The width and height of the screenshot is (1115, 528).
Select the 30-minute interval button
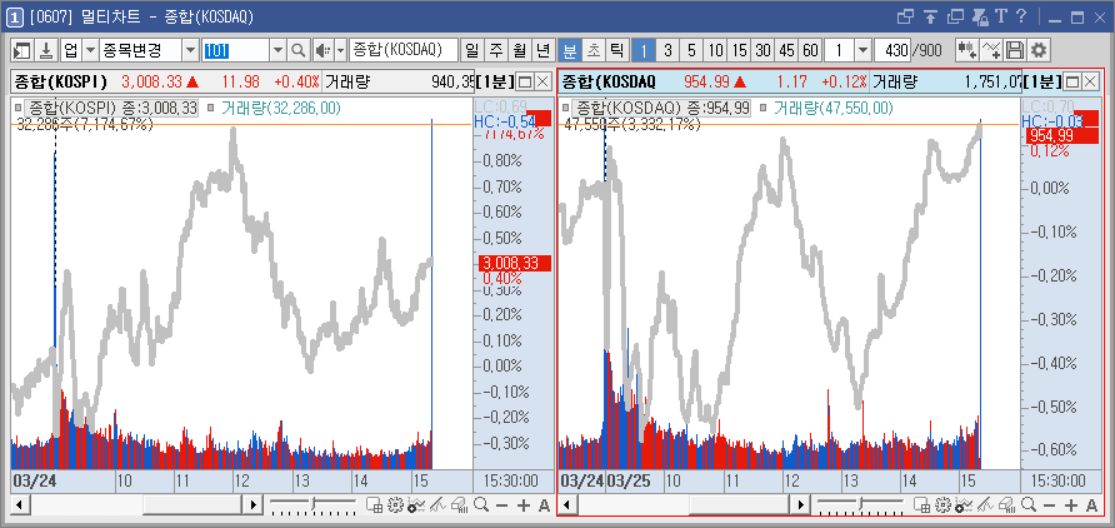763,50
